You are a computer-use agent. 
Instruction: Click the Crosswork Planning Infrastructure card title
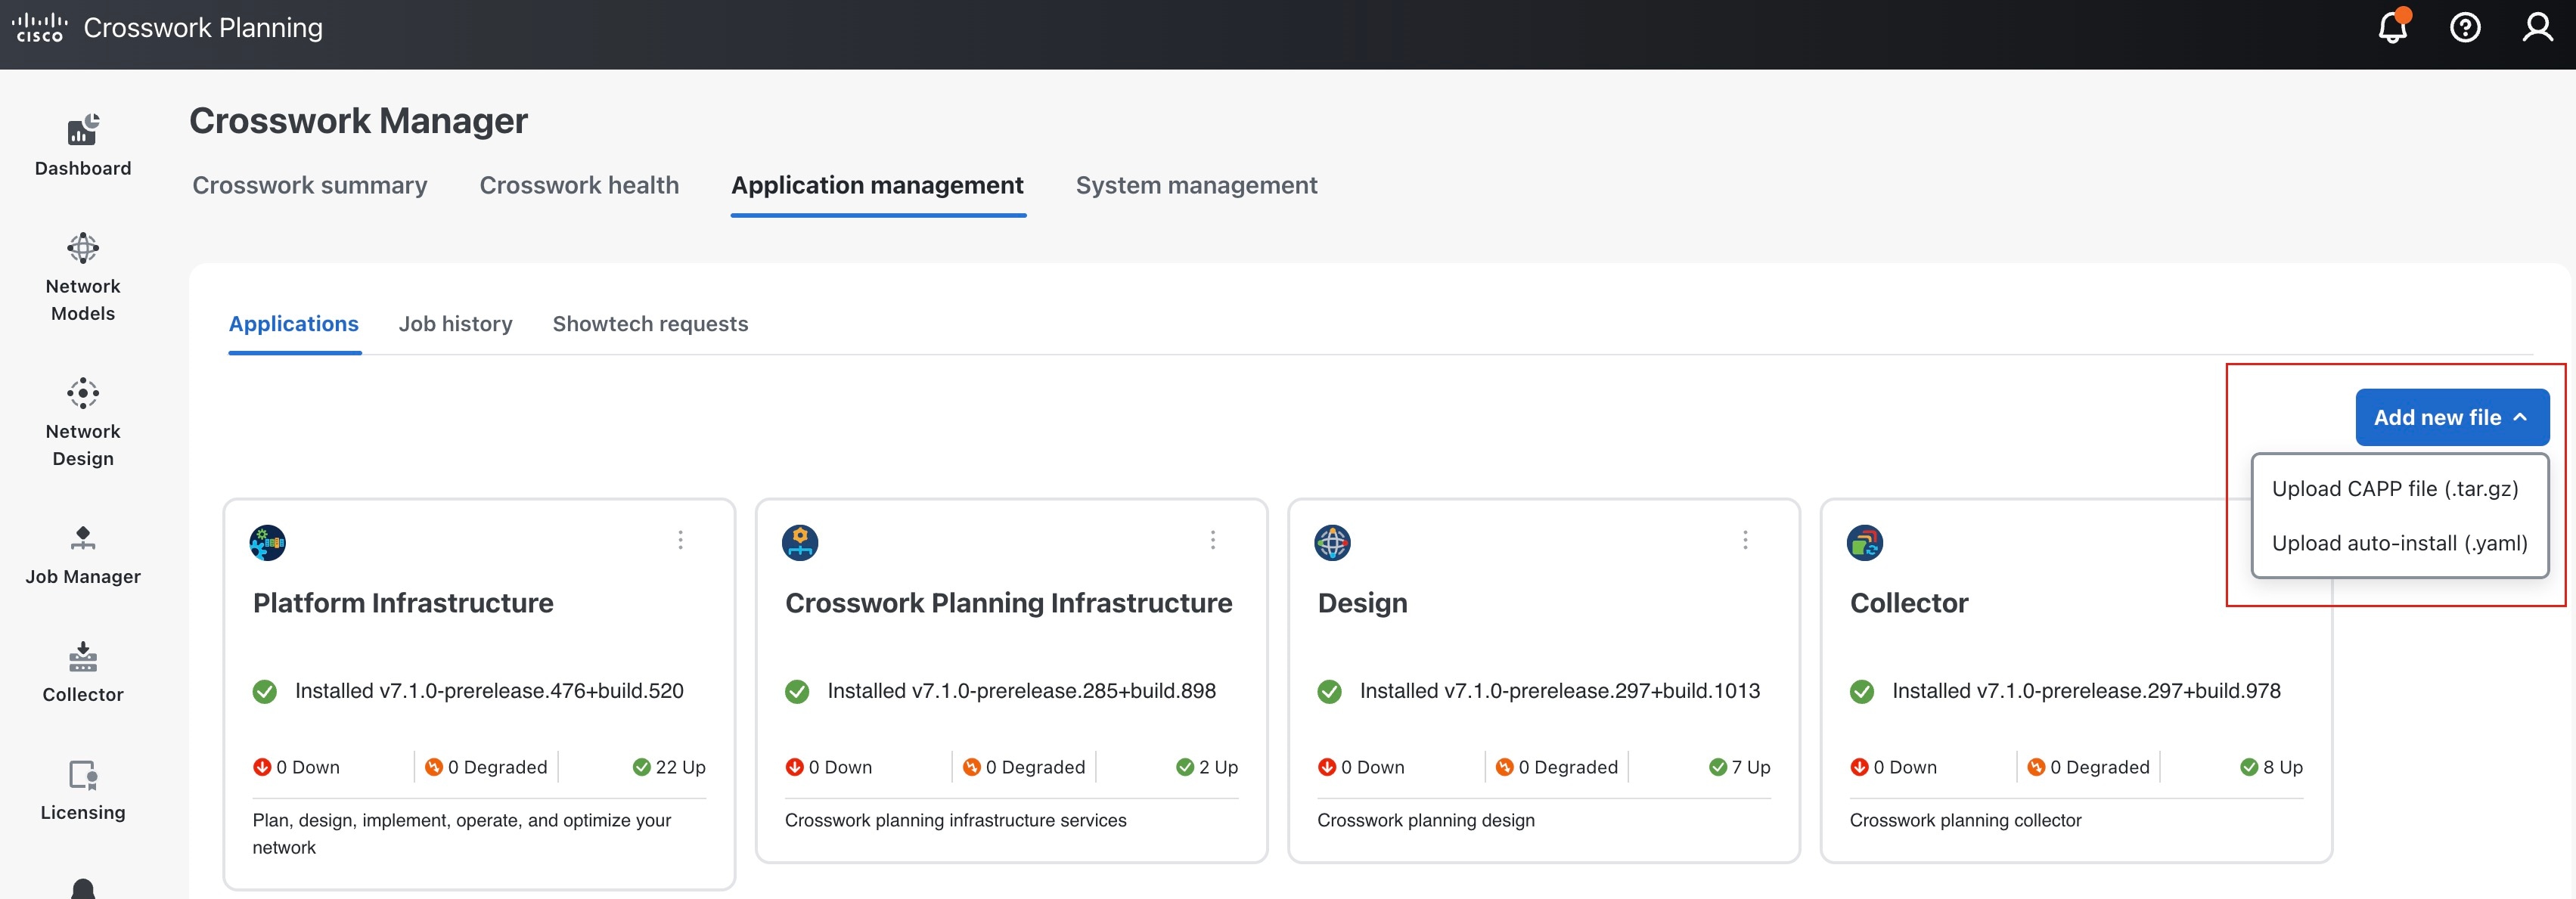(x=1008, y=603)
